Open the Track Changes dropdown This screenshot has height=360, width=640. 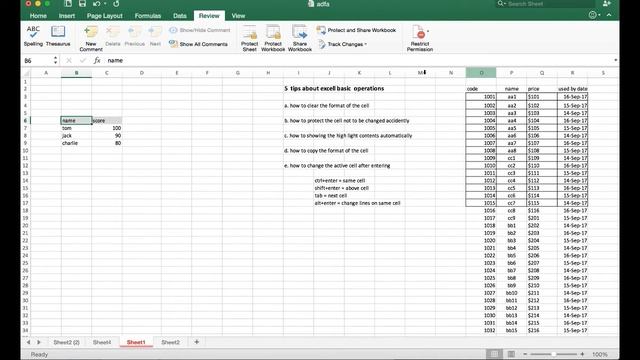click(x=342, y=44)
